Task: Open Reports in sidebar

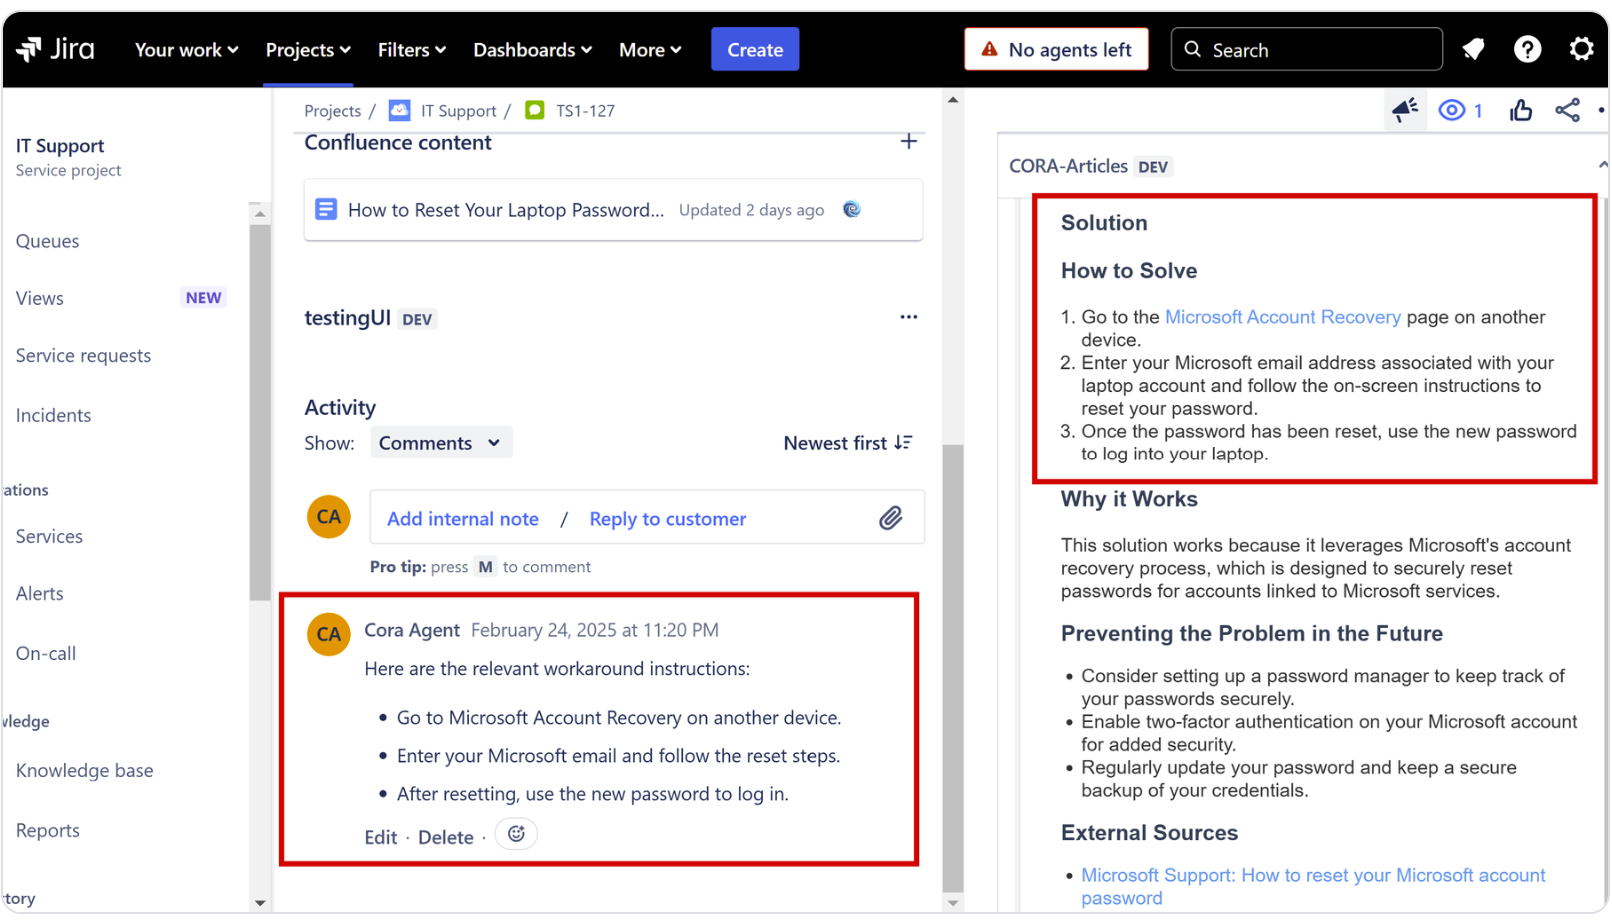Action: pyautogui.click(x=48, y=831)
